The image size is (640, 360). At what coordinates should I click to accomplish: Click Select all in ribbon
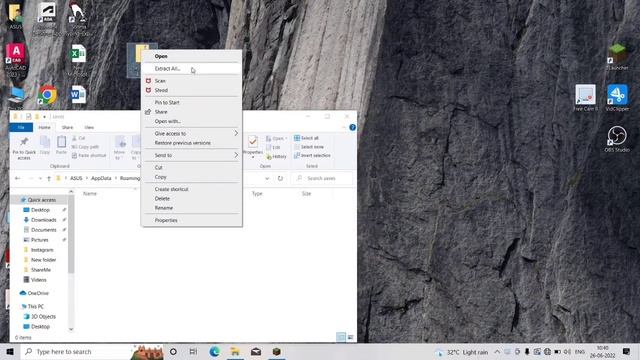pos(306,138)
